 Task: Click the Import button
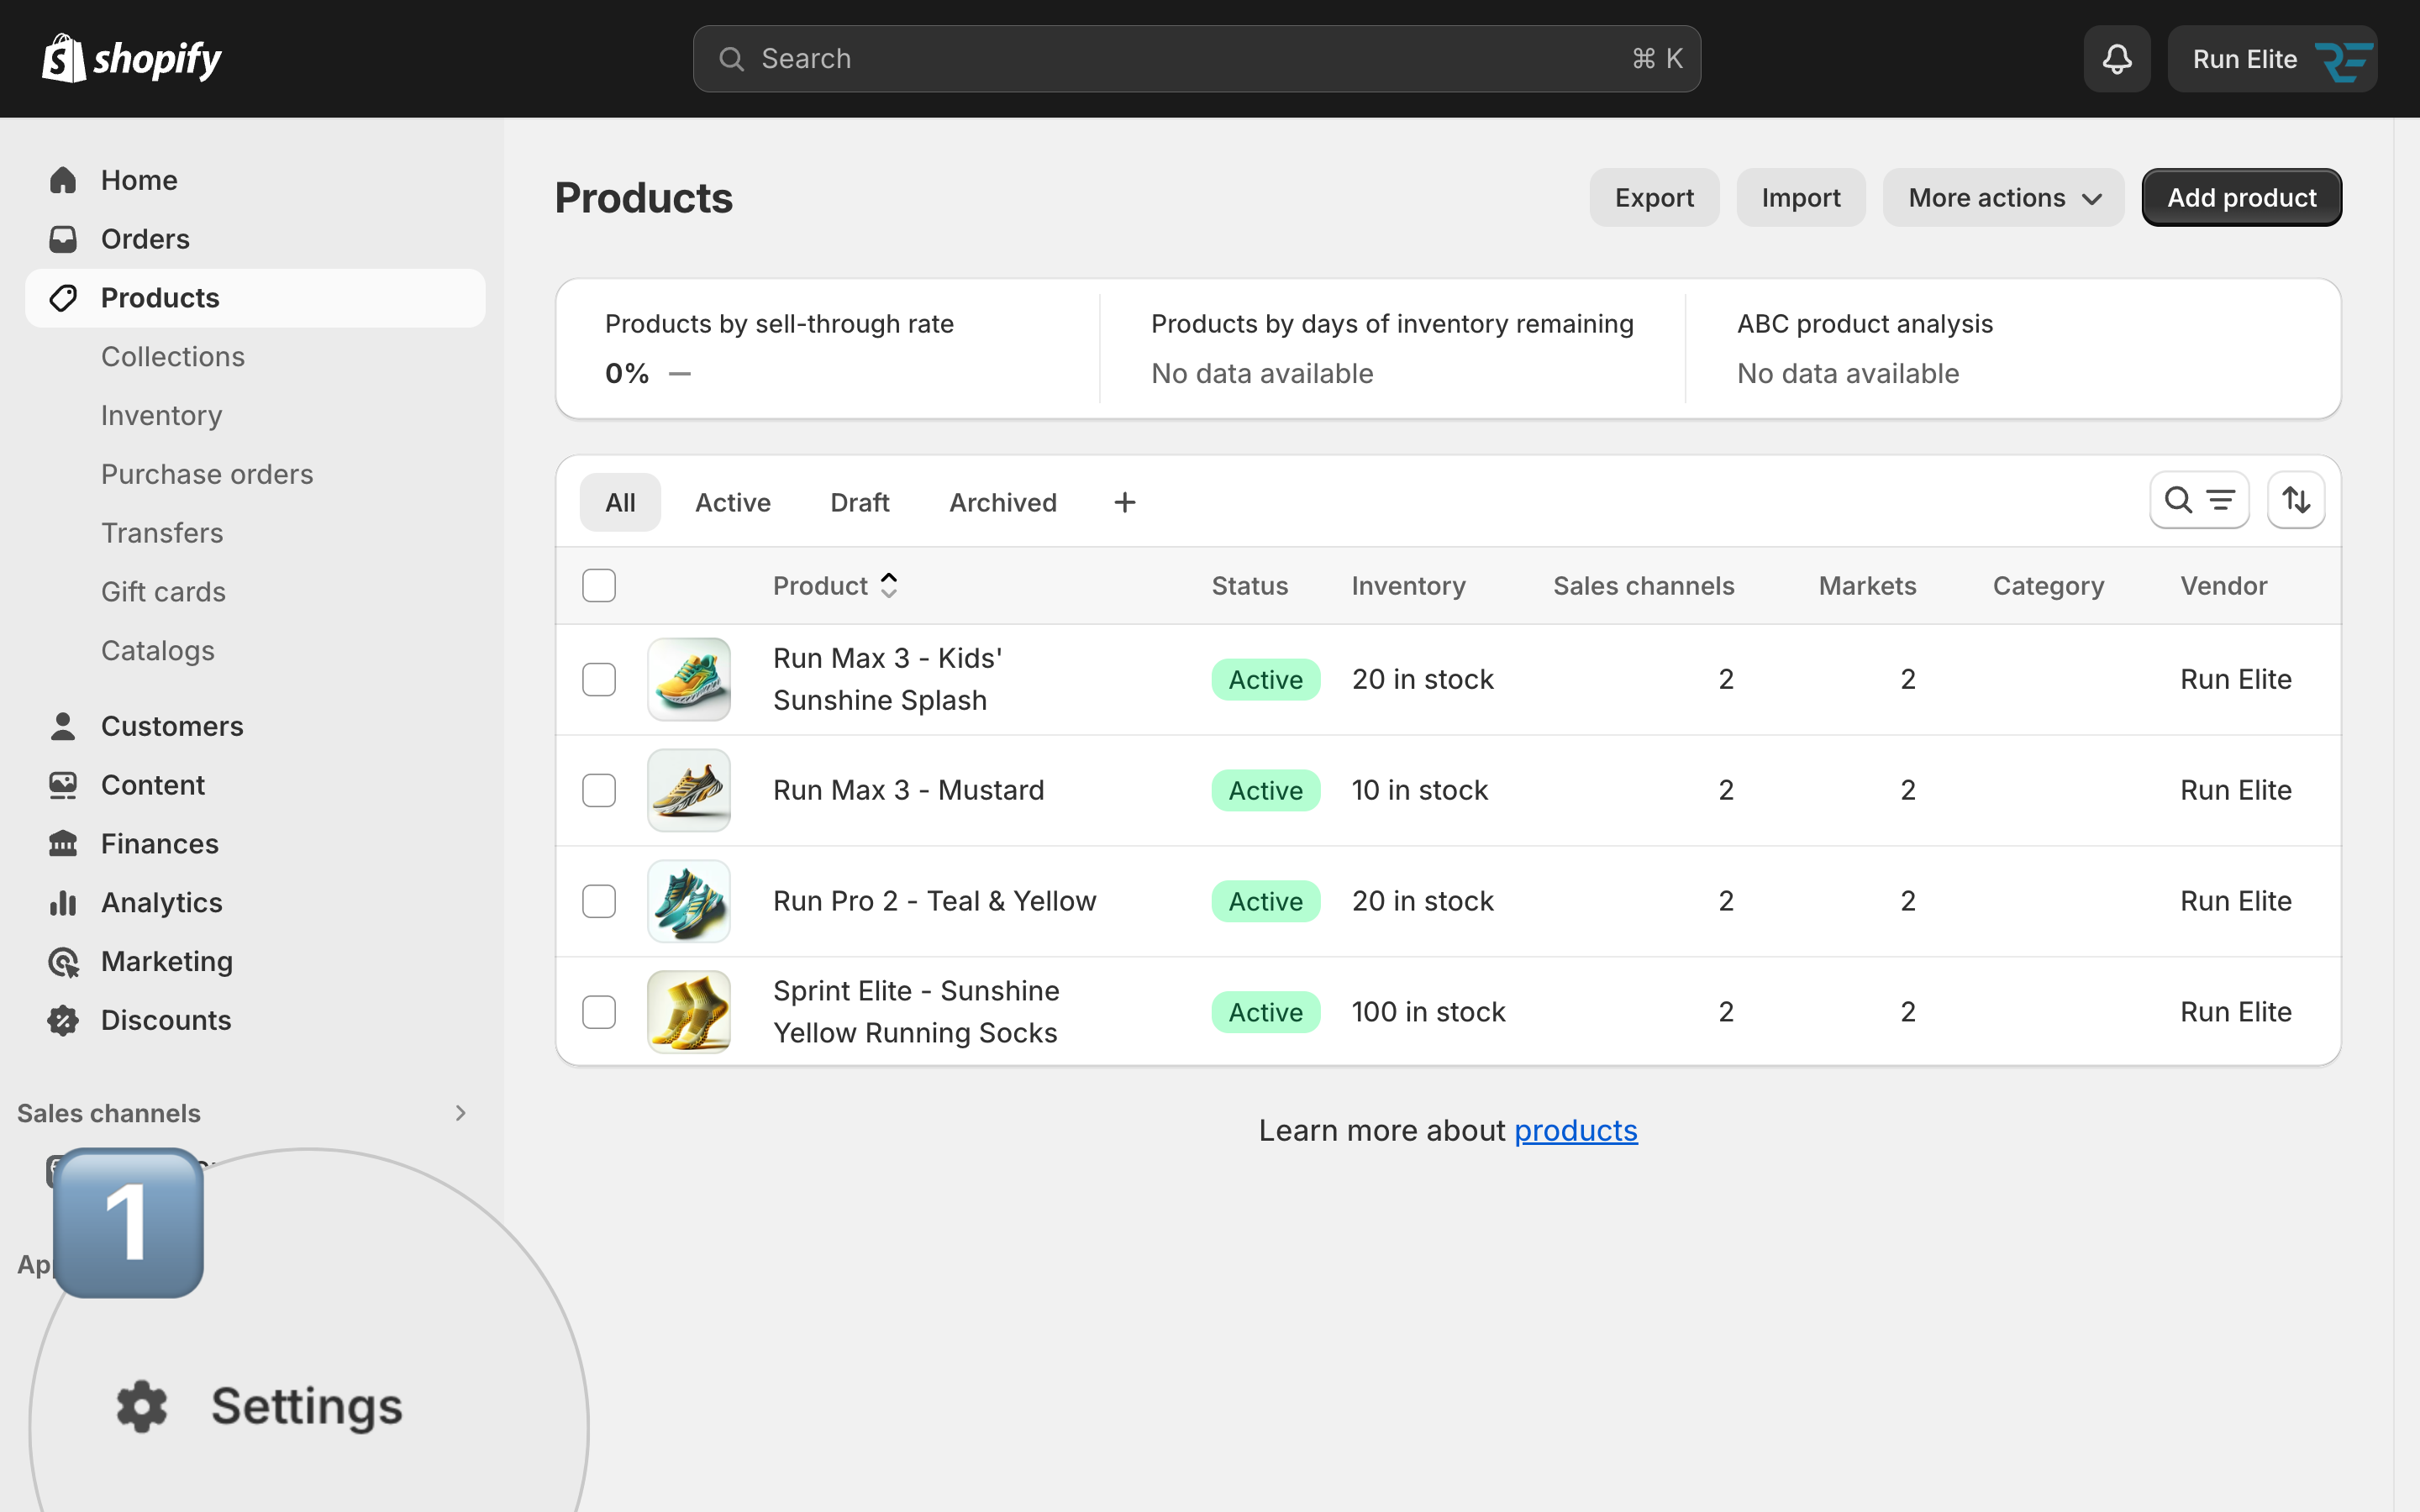pyautogui.click(x=1801, y=198)
